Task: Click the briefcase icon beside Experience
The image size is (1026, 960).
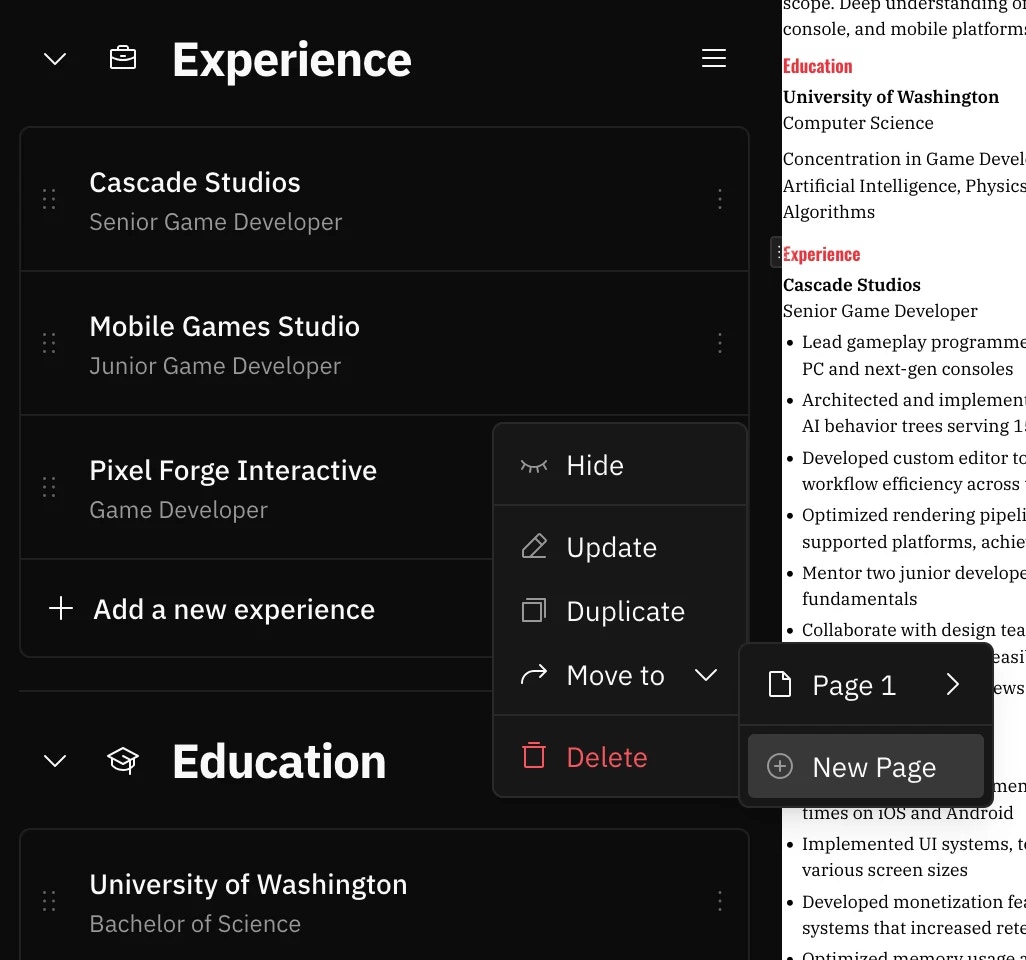Action: pos(122,58)
